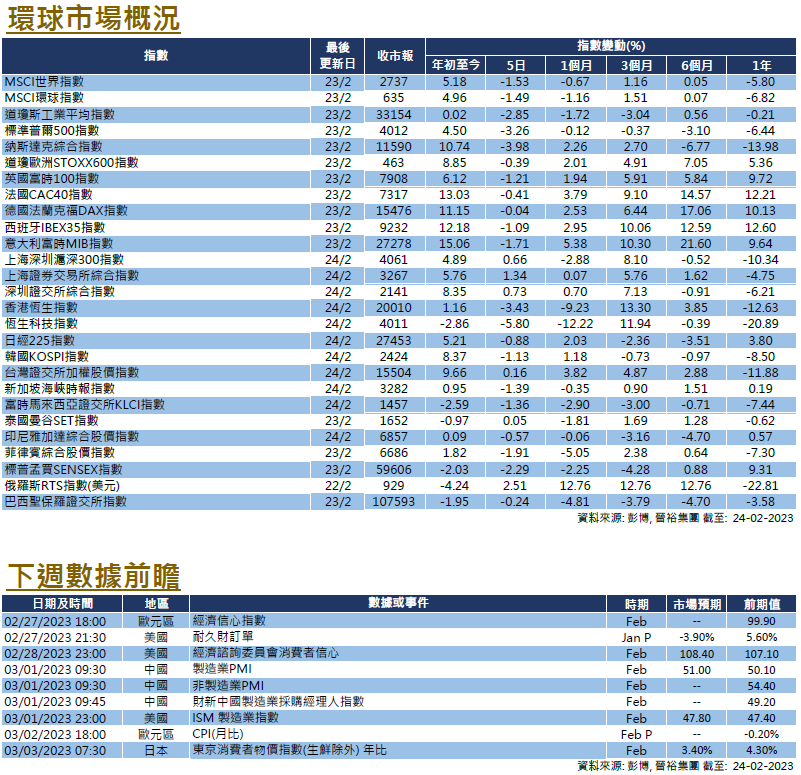801x775 pixels.
Task: Click the 泰國曼谷SET指數 row name
Action: click(x=51, y=420)
